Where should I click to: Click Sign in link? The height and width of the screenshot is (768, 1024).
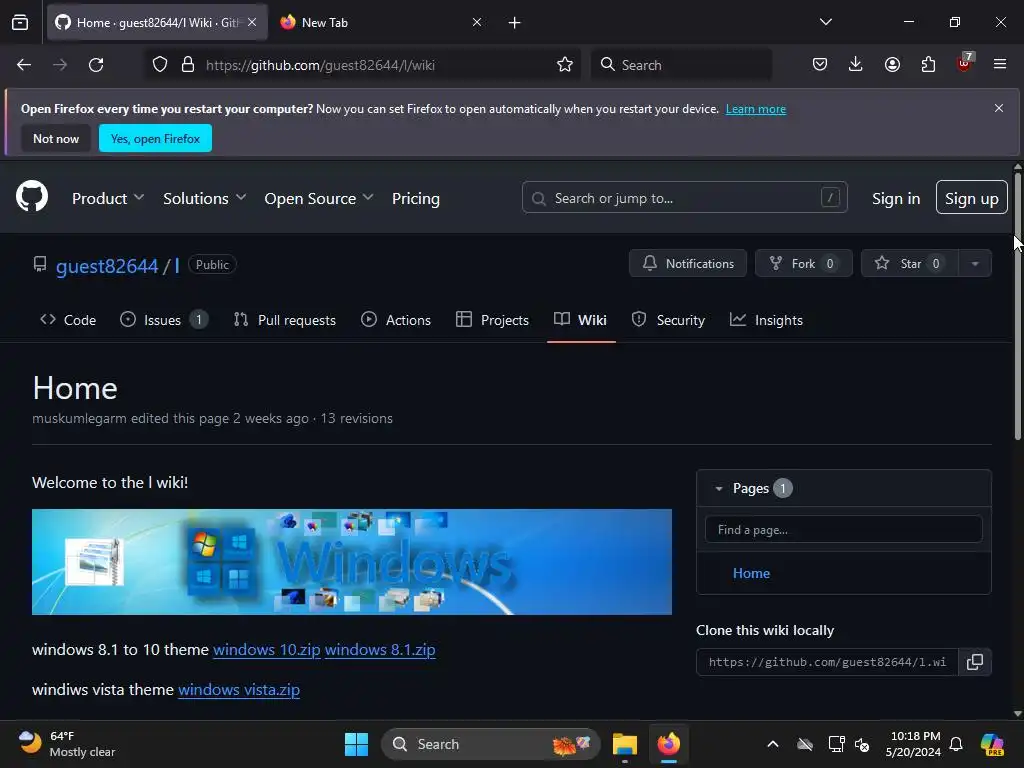[x=896, y=199]
